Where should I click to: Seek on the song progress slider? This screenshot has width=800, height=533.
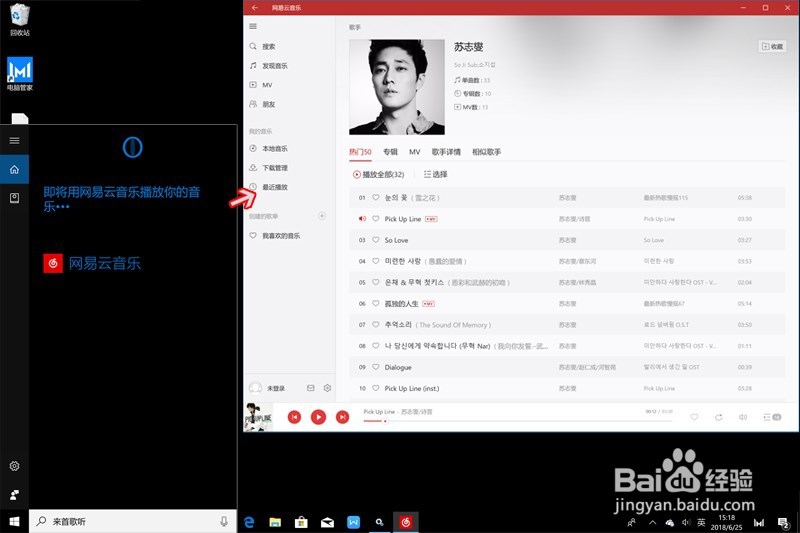point(518,421)
